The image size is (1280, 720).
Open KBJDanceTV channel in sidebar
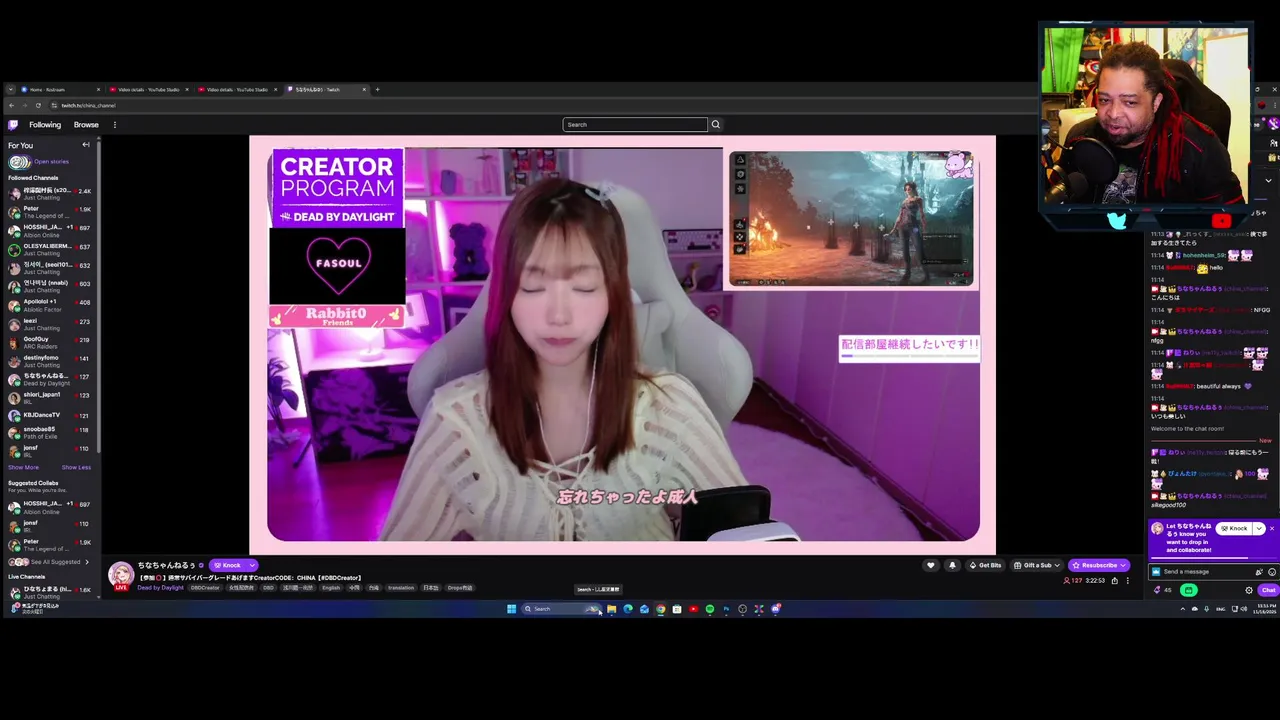pyautogui.click(x=50, y=415)
